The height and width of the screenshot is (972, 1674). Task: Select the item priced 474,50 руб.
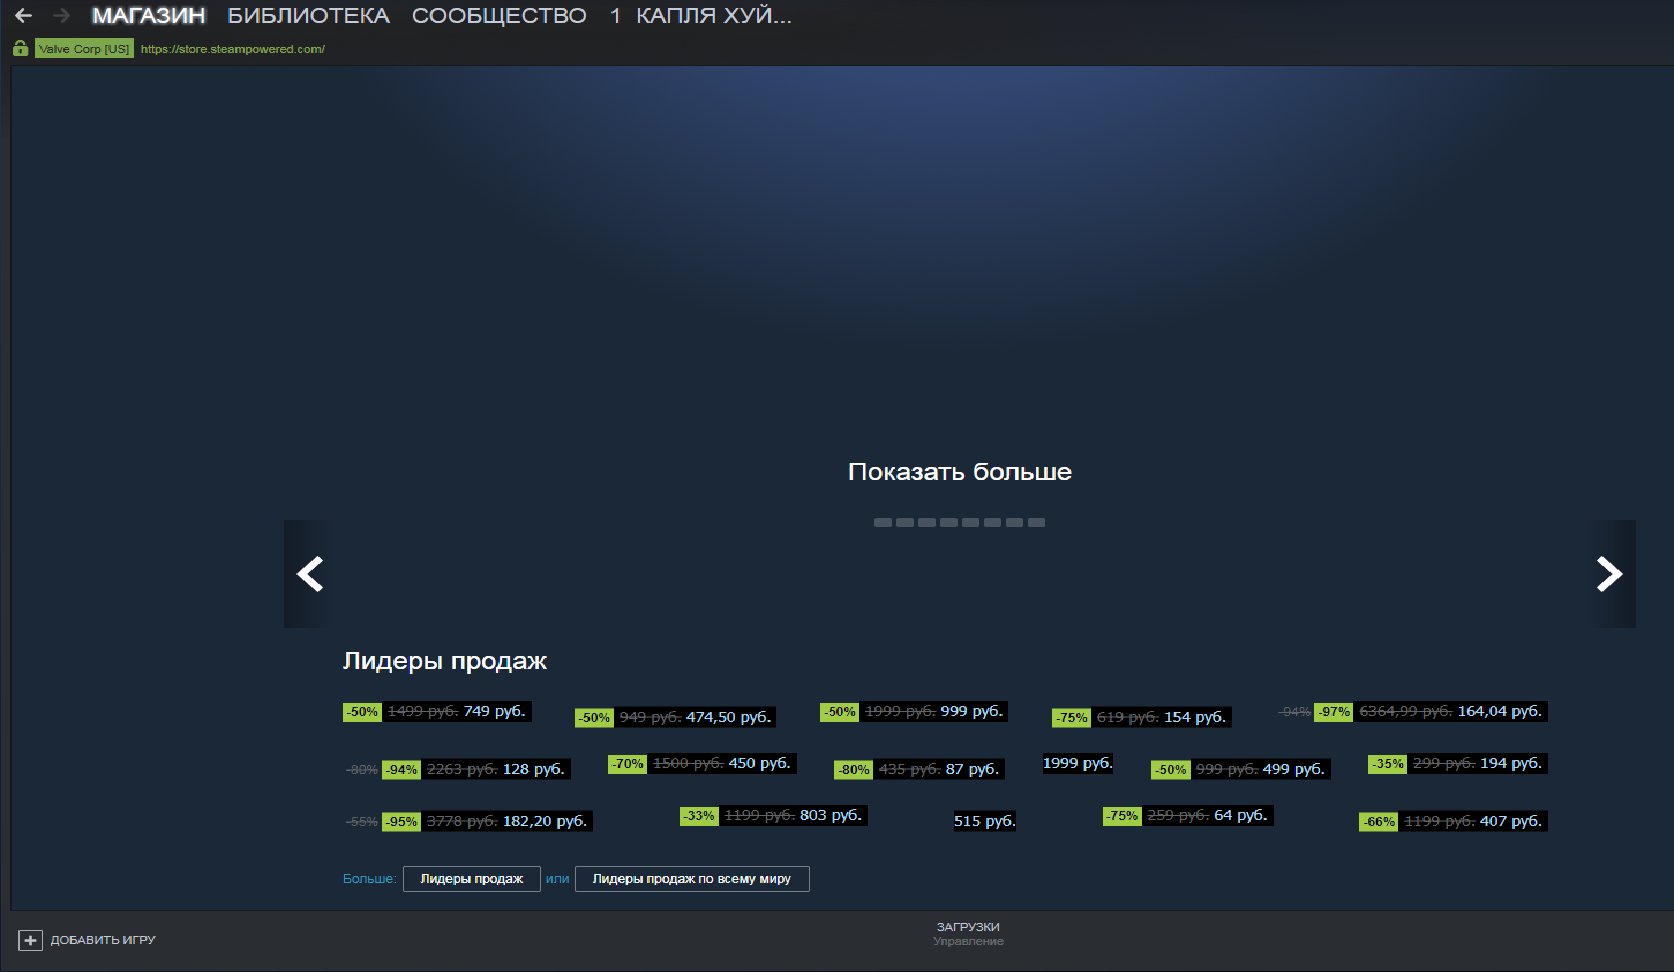676,717
